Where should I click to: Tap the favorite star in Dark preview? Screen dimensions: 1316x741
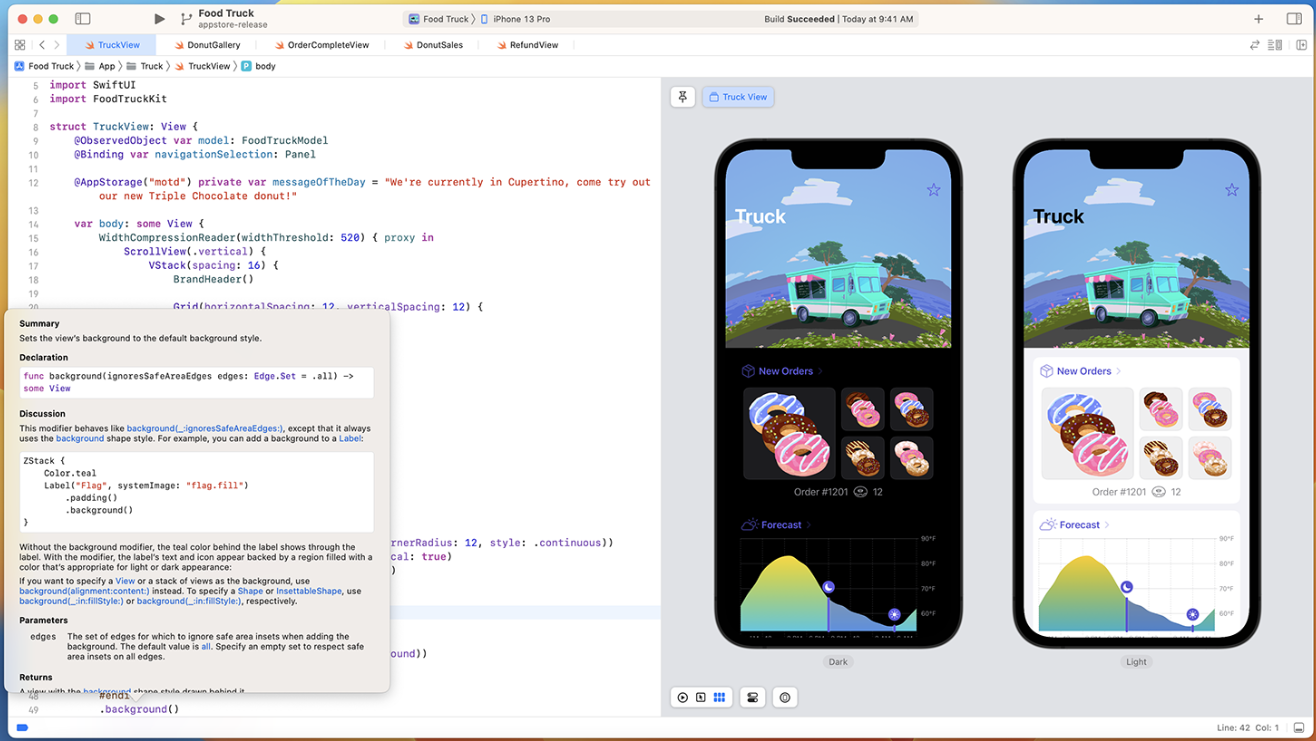(x=933, y=190)
